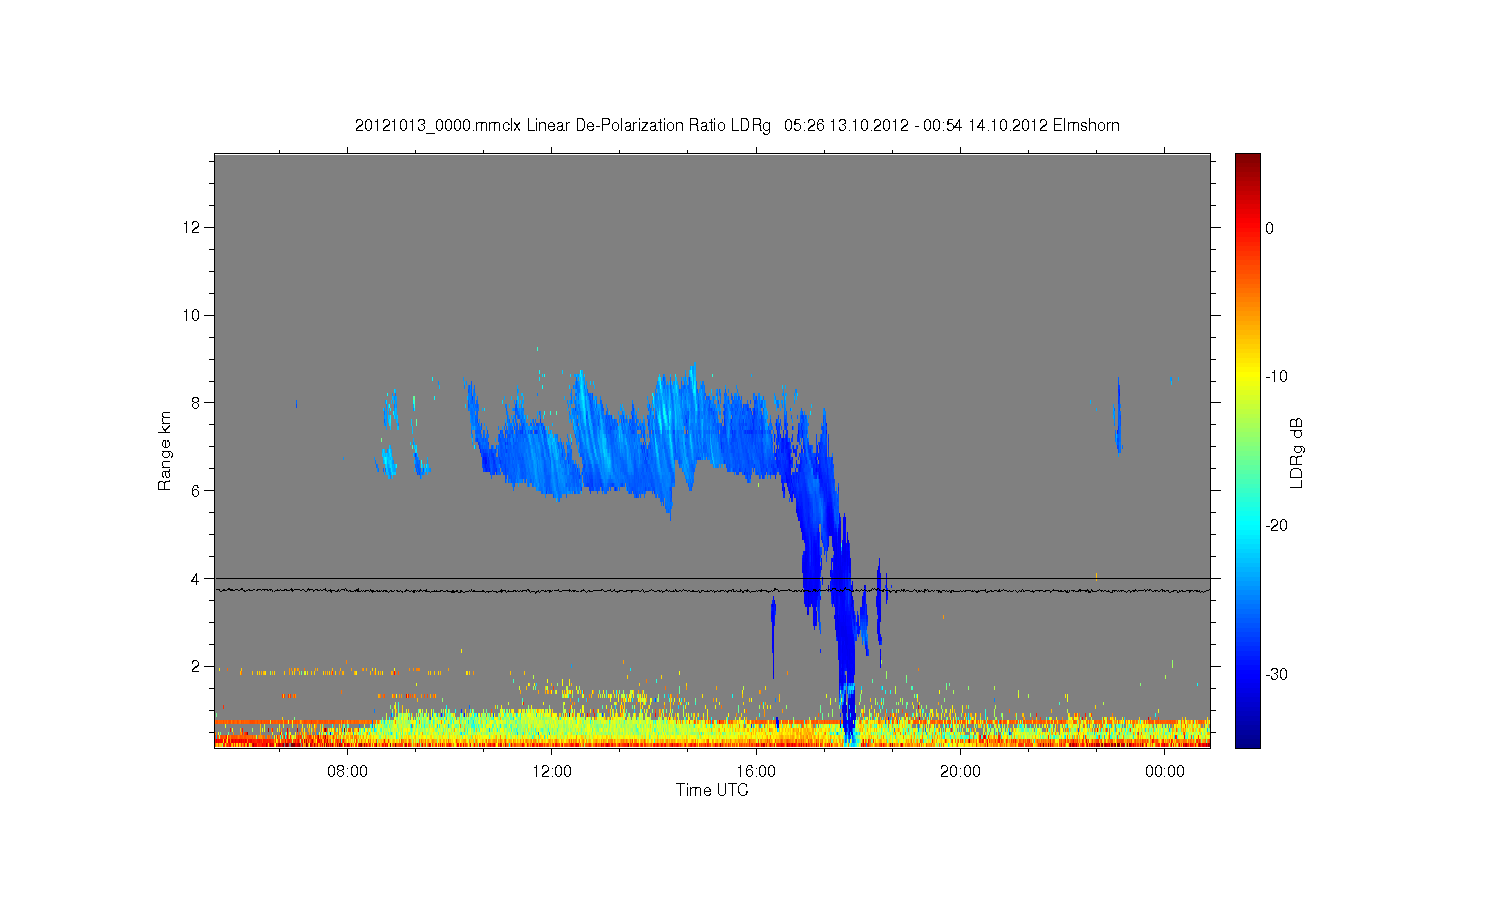Click the 20:00 time tick label
The width and height of the screenshot is (1500, 900).
pyautogui.click(x=960, y=771)
